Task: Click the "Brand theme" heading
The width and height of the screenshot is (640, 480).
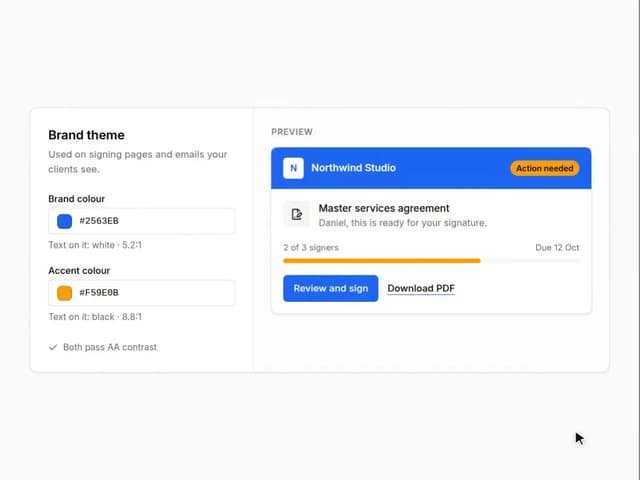Action: point(87,135)
